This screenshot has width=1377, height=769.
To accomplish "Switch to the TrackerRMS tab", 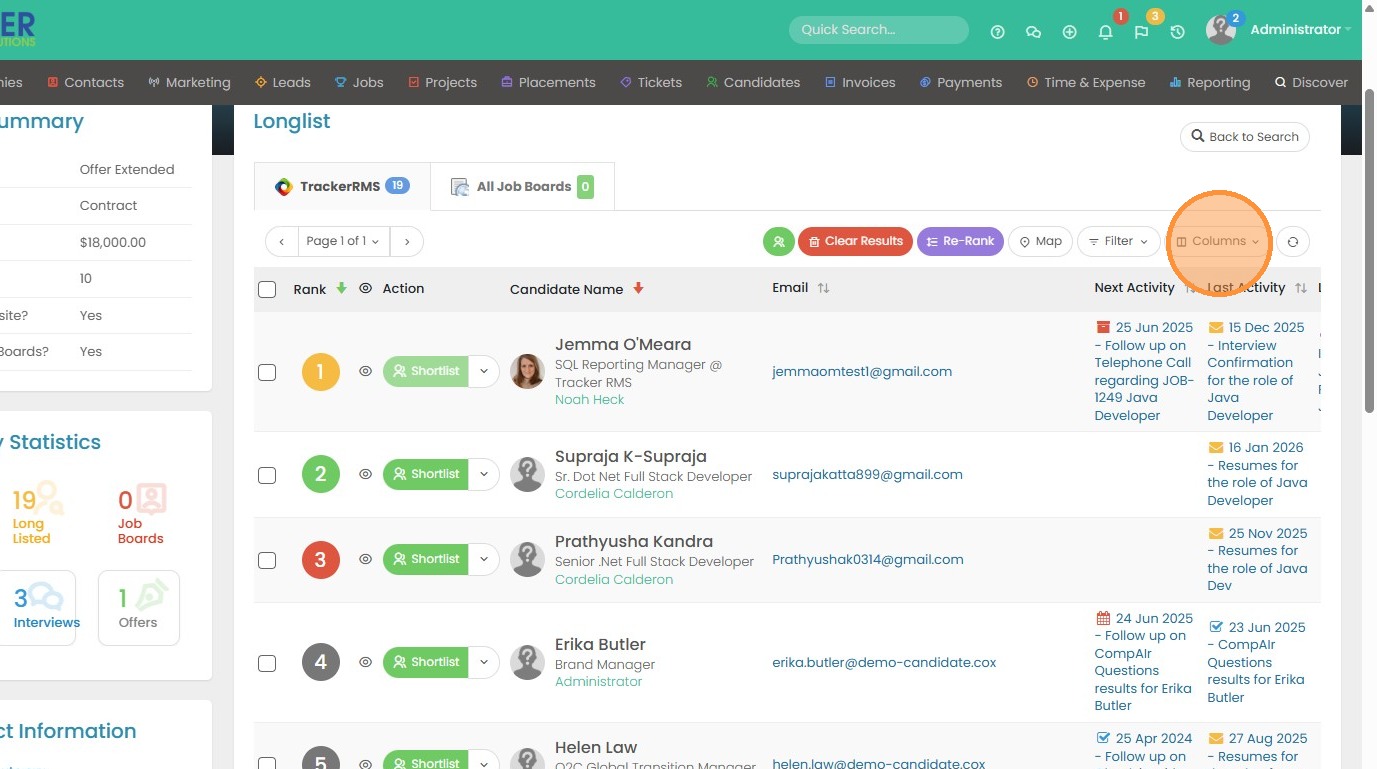I will click(343, 186).
